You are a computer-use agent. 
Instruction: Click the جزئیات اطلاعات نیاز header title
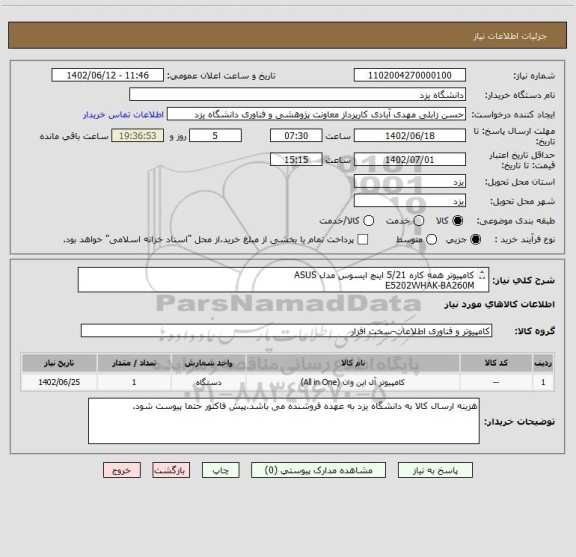510,36
